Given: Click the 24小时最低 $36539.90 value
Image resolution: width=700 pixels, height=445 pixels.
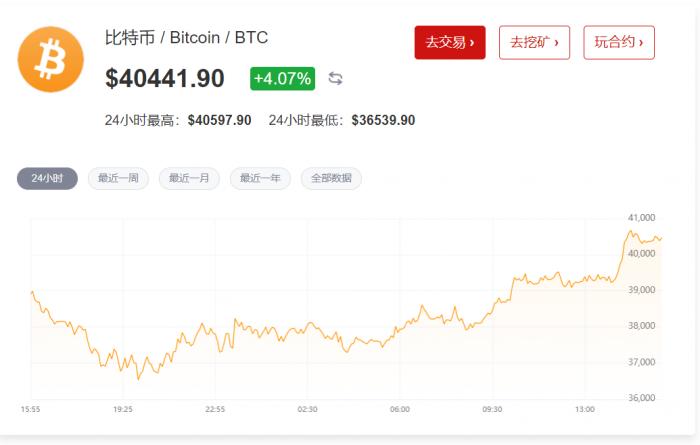Looking at the screenshot, I should 383,120.
